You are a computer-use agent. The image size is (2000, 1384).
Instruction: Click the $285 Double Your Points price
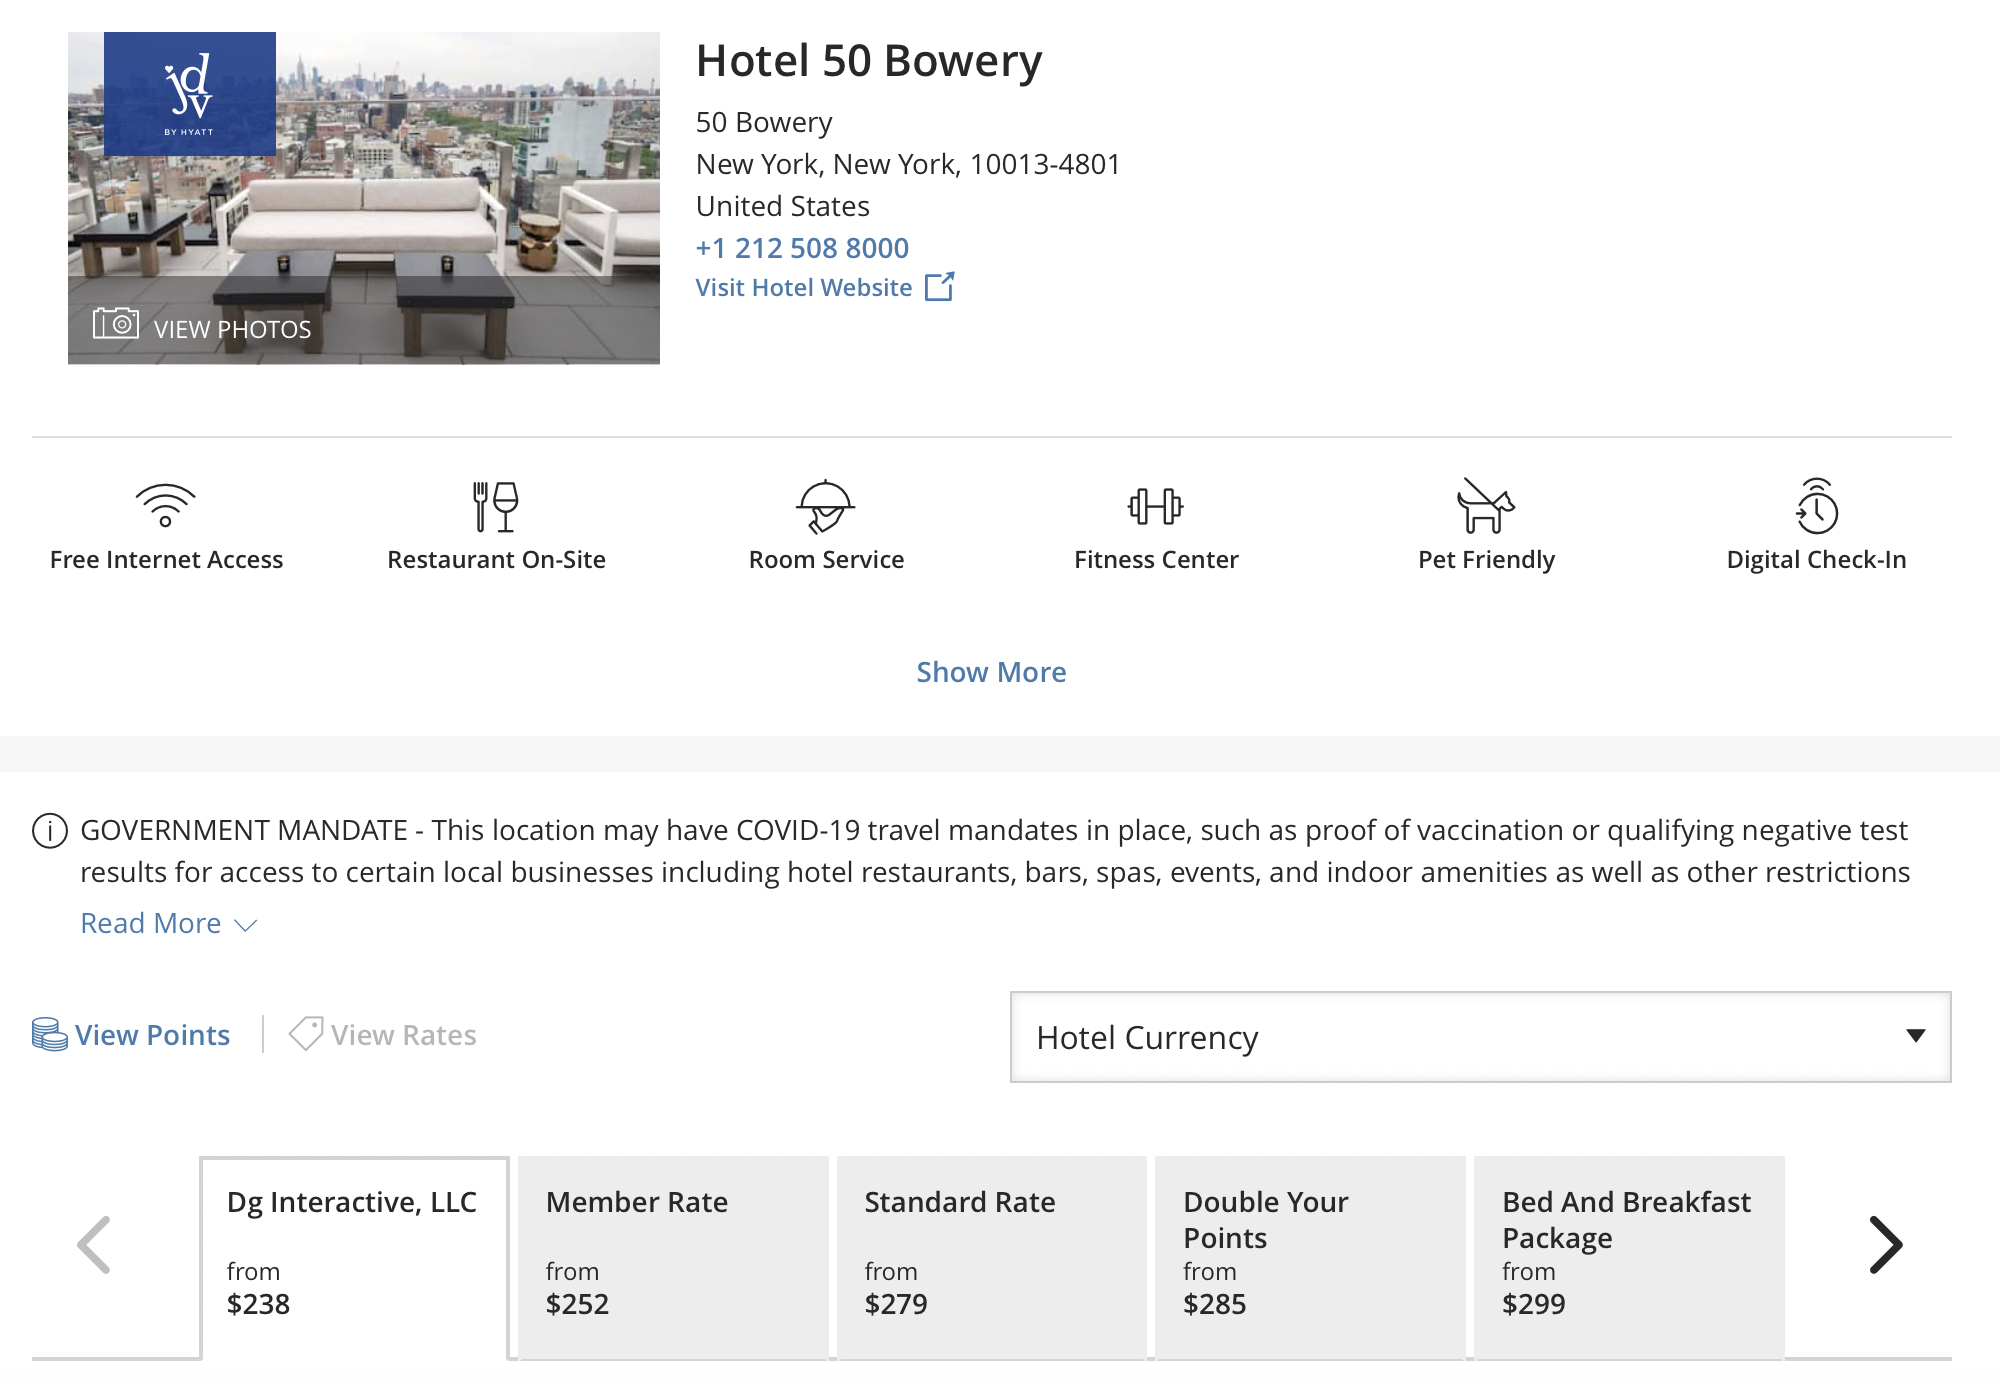click(x=1214, y=1304)
